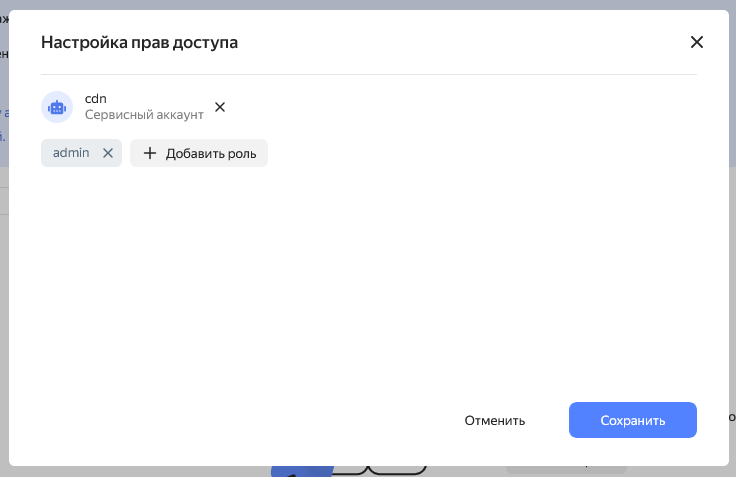Select the admin role chip label
This screenshot has width=736, height=477.
point(71,153)
